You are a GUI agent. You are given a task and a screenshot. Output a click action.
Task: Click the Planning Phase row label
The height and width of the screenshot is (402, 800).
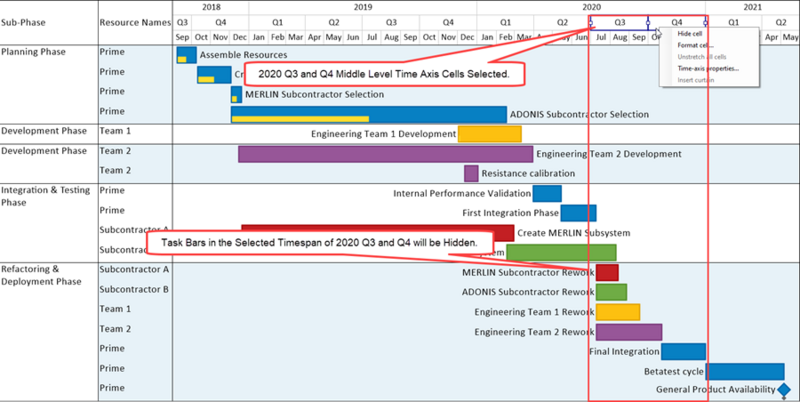pyautogui.click(x=33, y=52)
